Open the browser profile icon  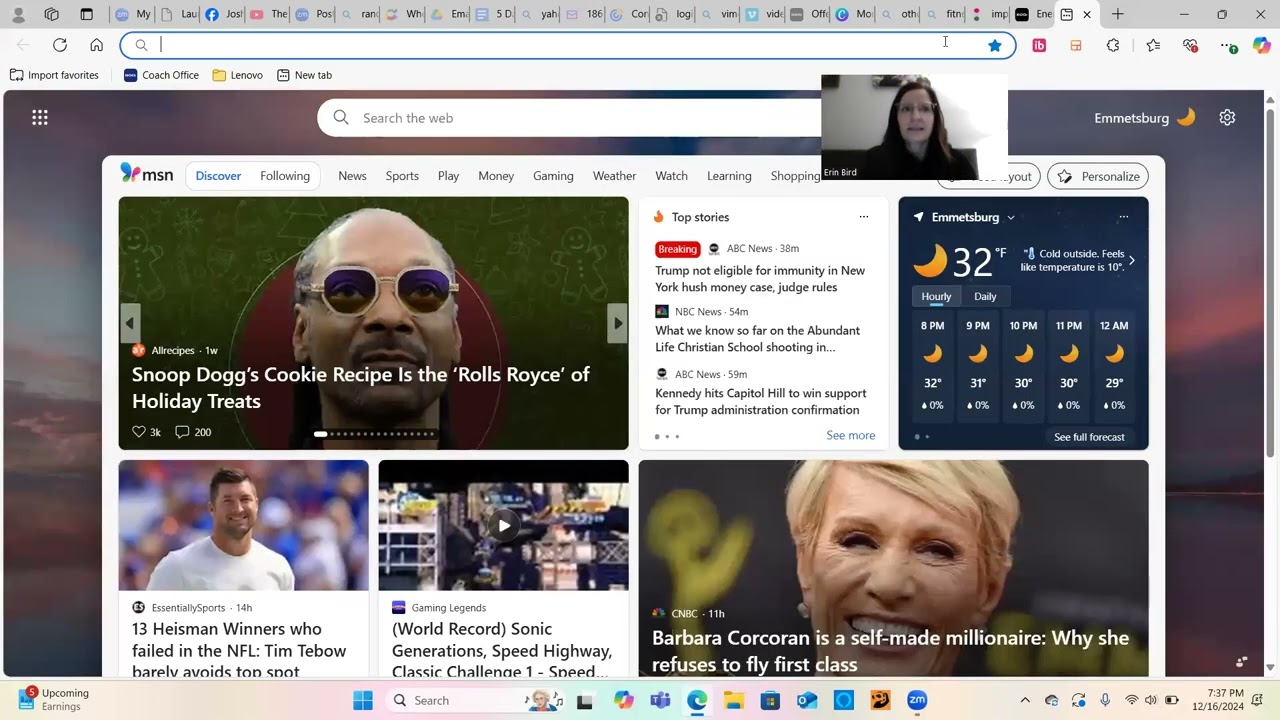pos(18,14)
